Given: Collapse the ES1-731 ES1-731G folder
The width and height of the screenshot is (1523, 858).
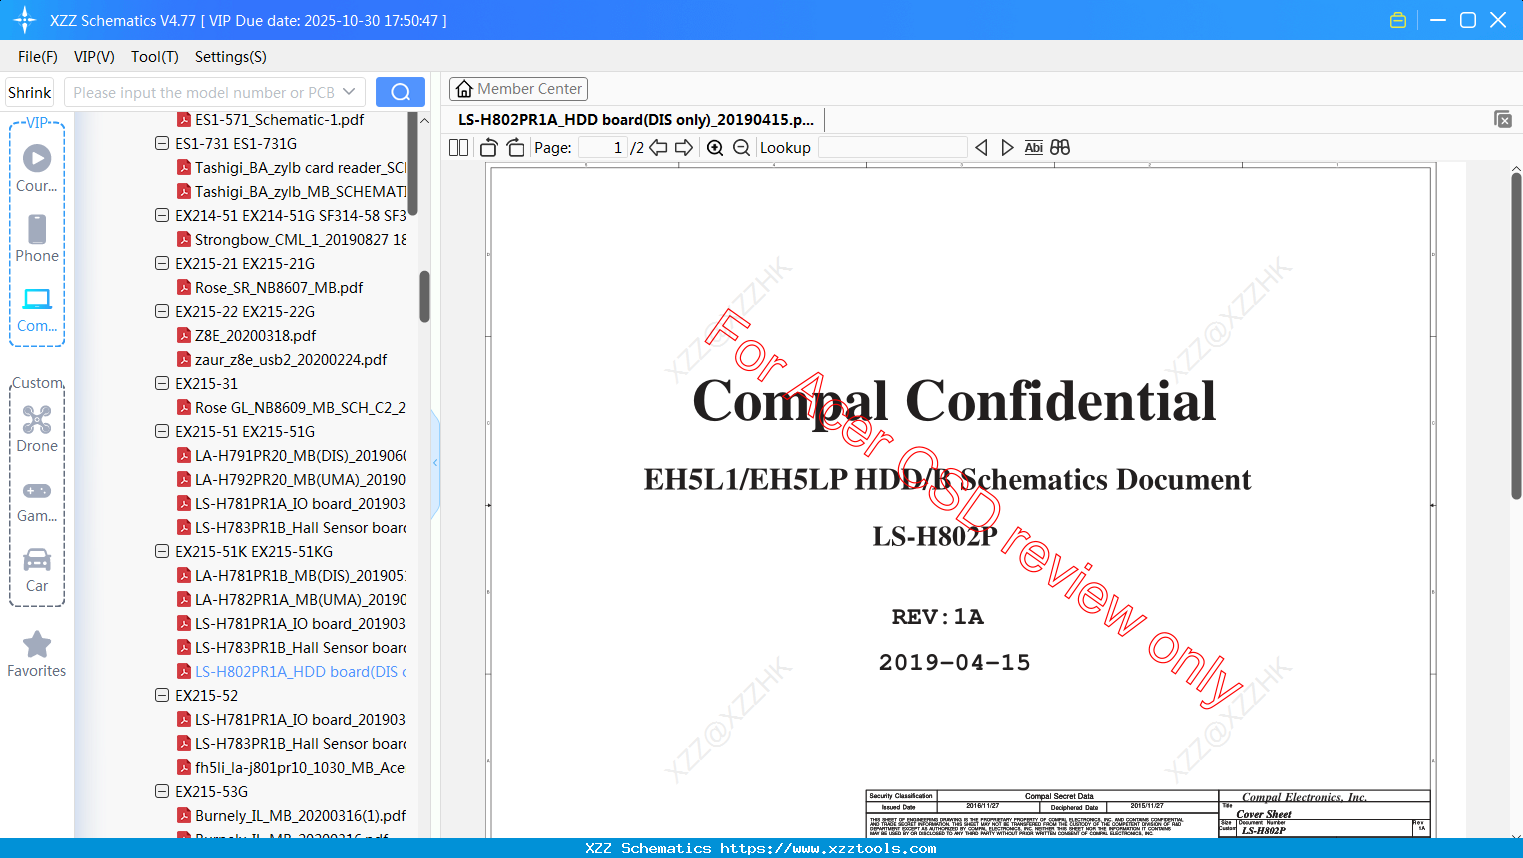Looking at the screenshot, I should (162, 143).
